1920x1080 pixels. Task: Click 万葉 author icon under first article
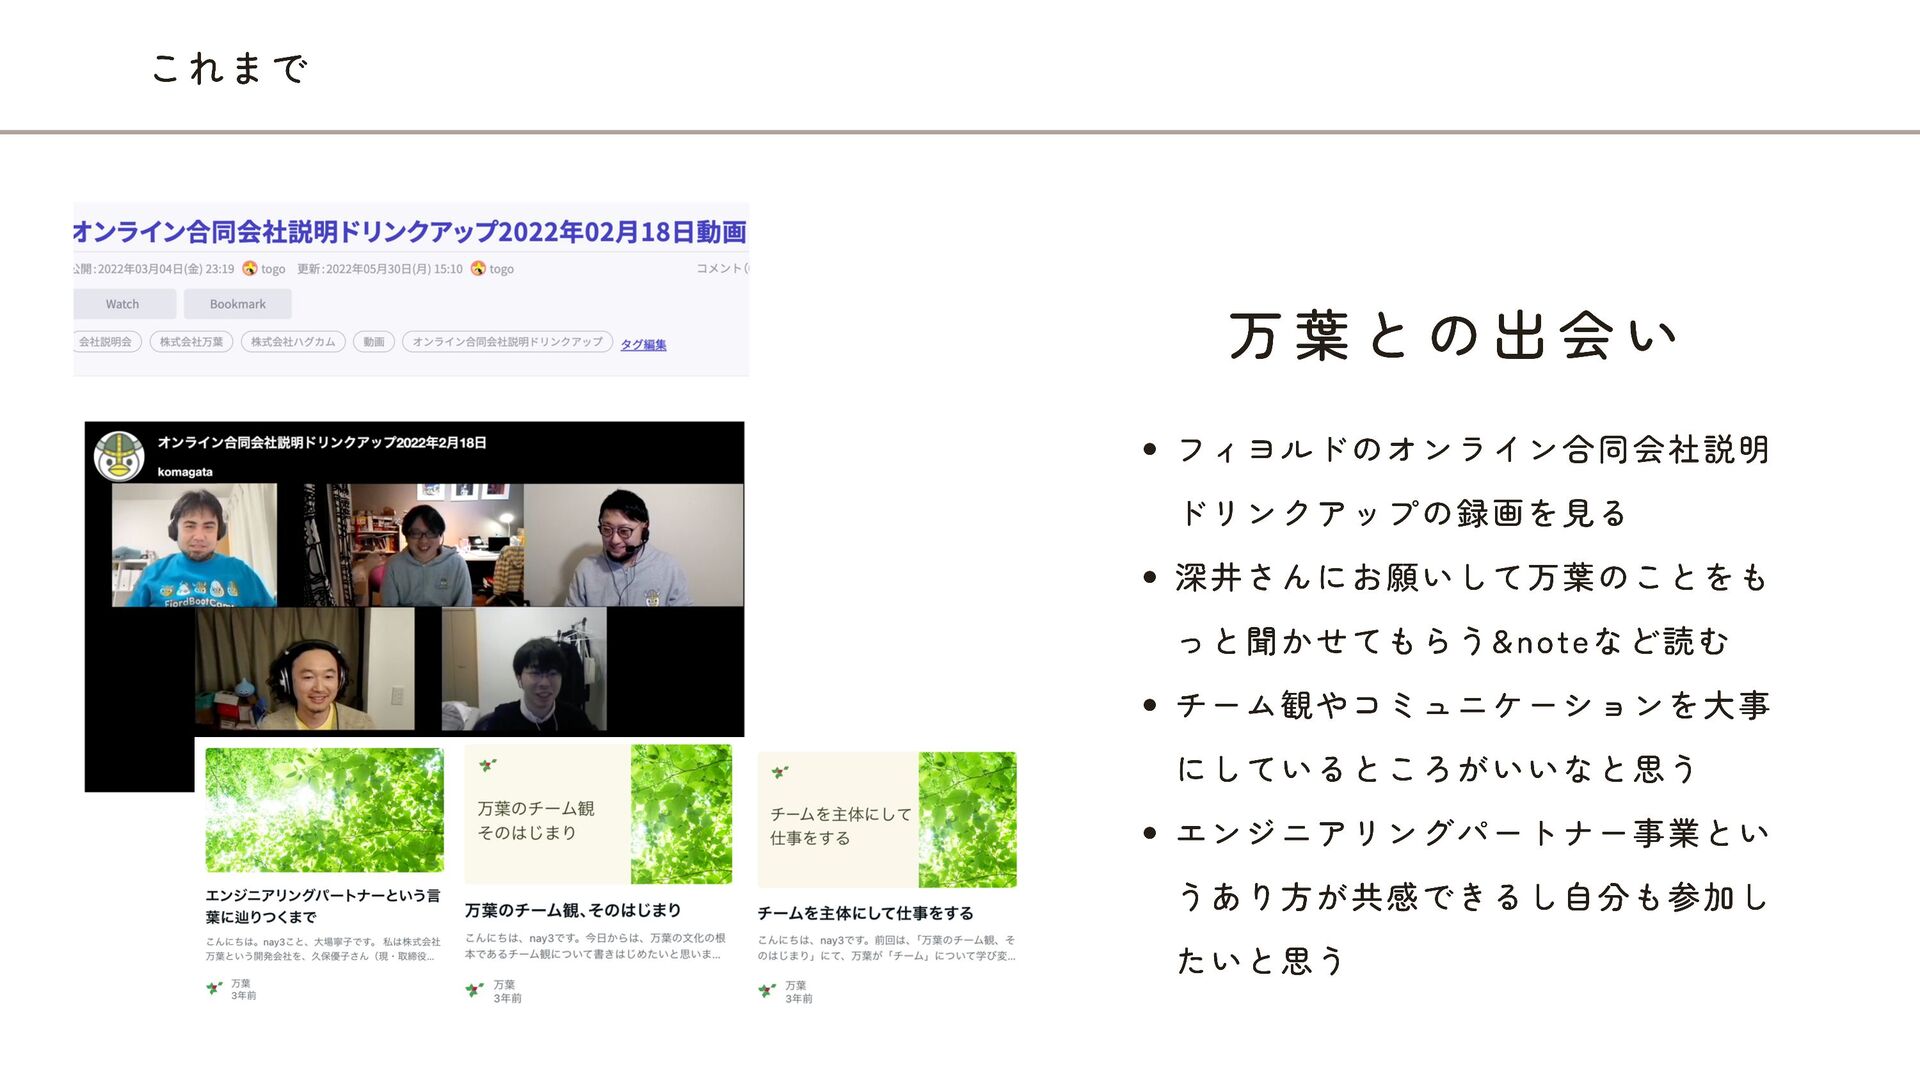pos(214,988)
